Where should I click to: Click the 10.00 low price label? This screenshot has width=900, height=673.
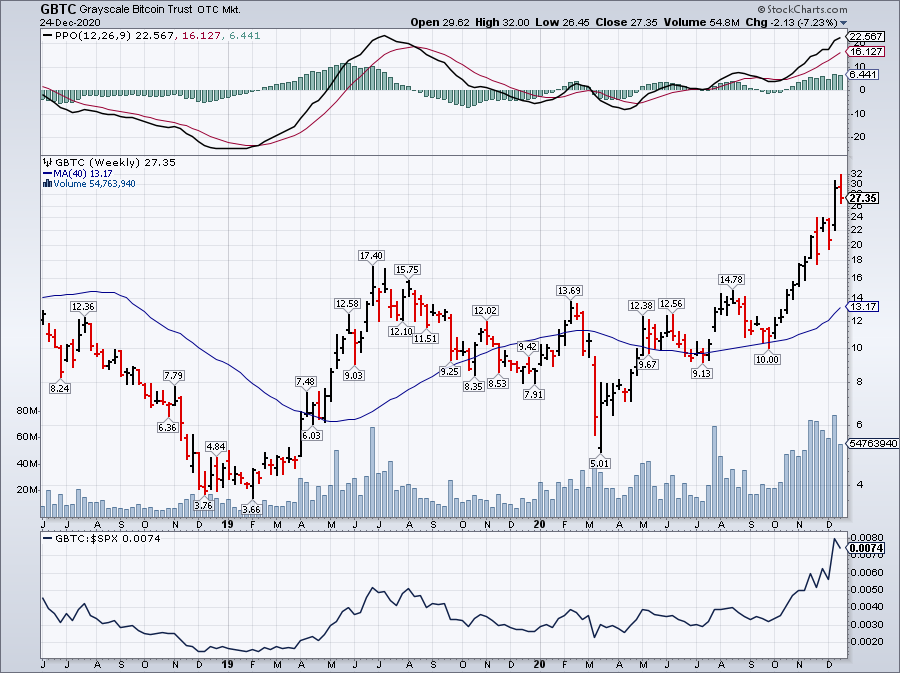click(x=767, y=359)
